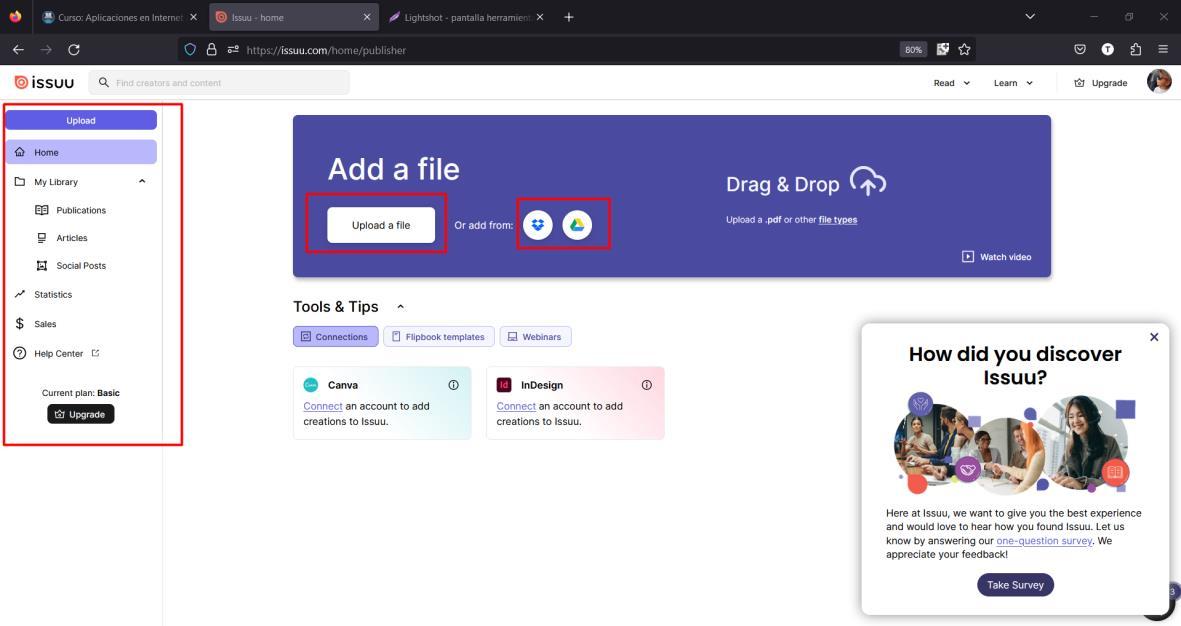
Task: Click the site padlock icon
Action: point(212,50)
